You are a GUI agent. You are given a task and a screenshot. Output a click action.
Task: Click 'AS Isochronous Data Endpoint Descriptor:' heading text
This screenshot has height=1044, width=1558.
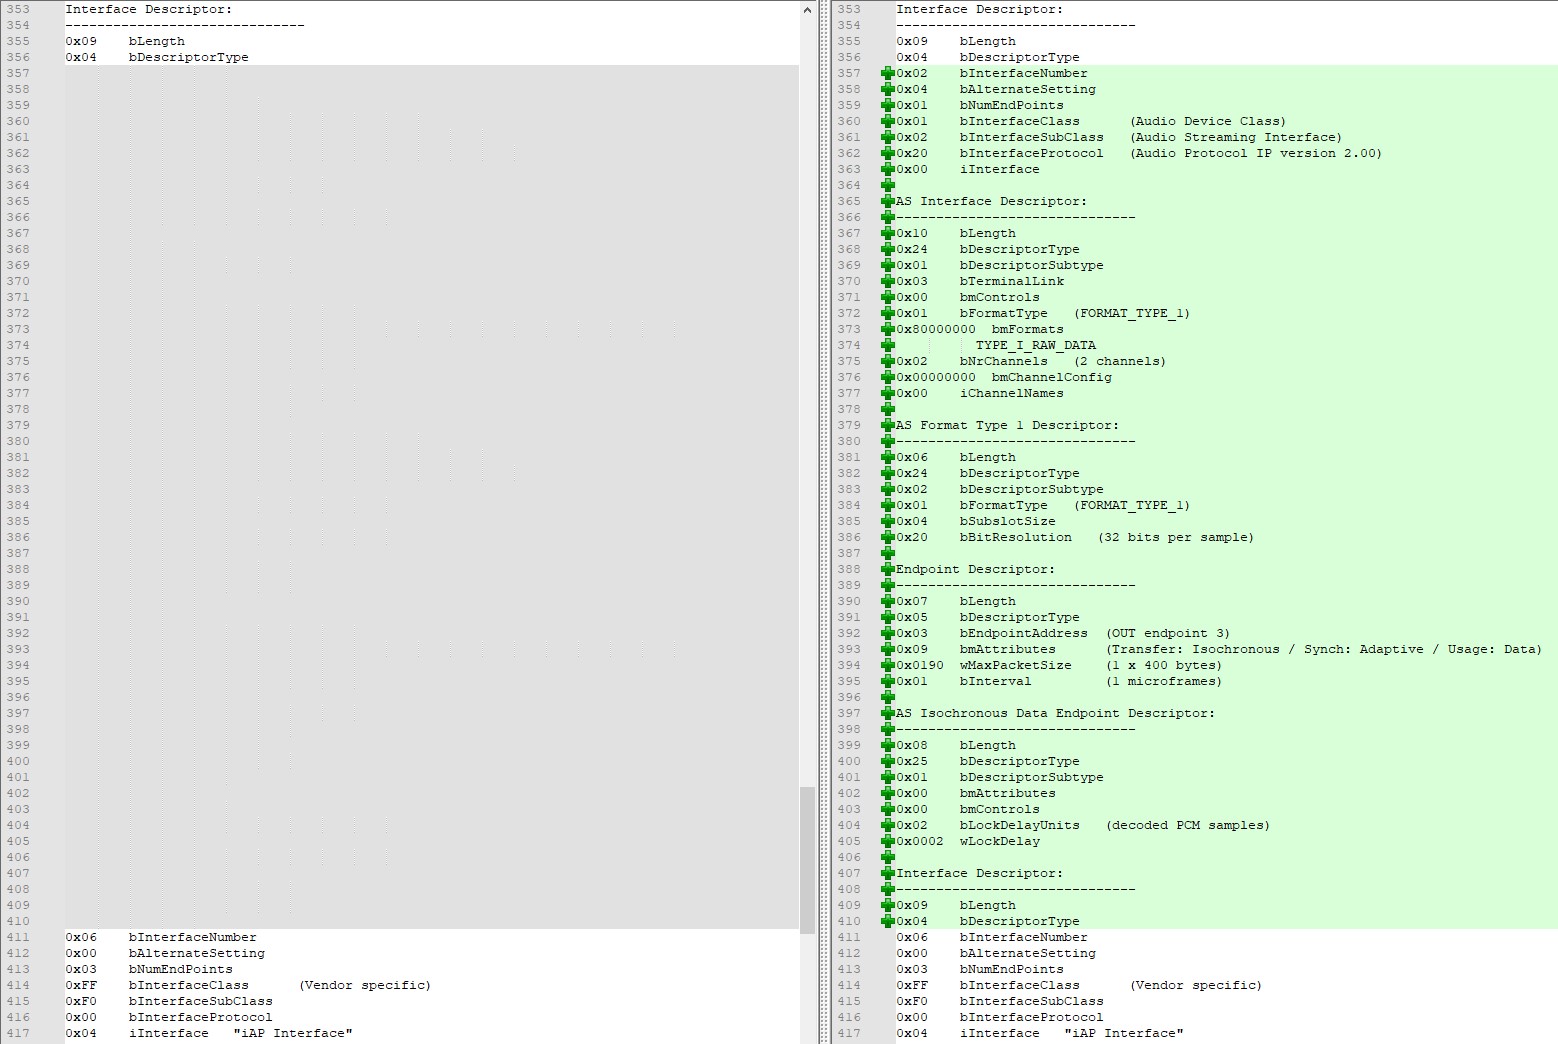click(1055, 713)
